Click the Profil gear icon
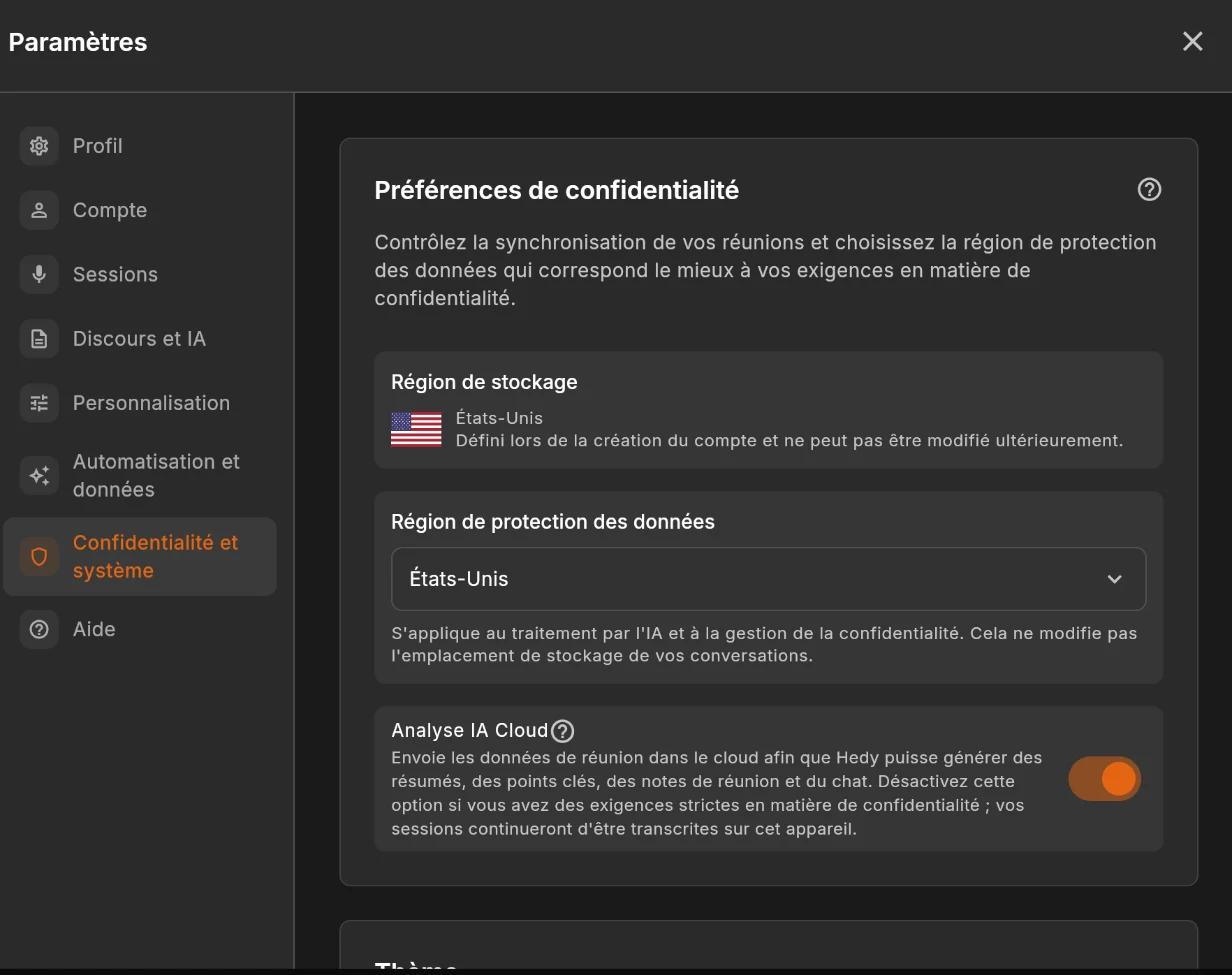This screenshot has width=1232, height=975. pos(39,146)
